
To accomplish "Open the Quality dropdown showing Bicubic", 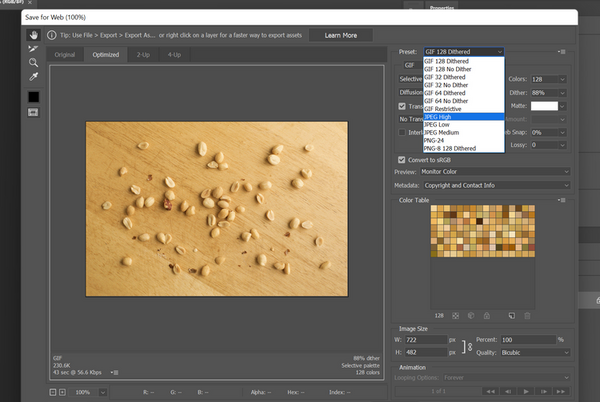I will point(535,353).
